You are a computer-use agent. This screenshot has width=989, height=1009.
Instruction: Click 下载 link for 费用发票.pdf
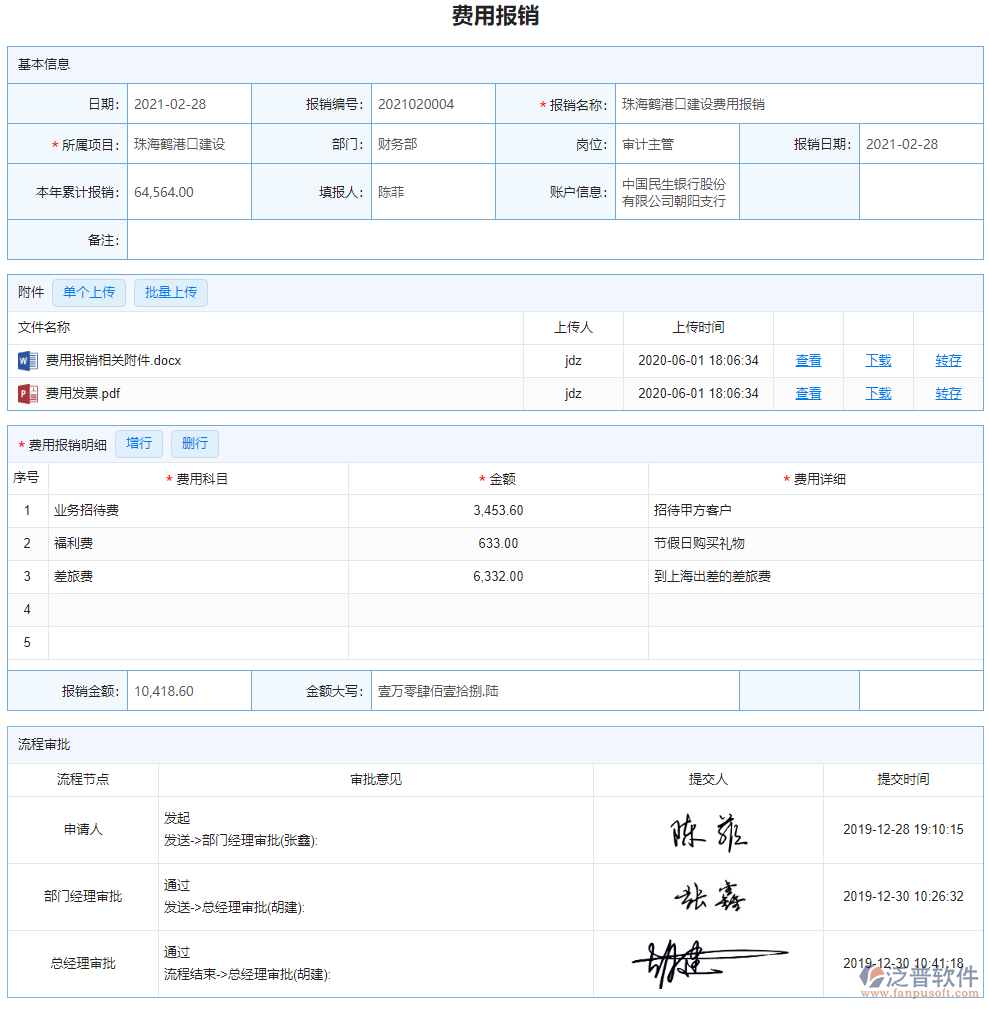878,392
